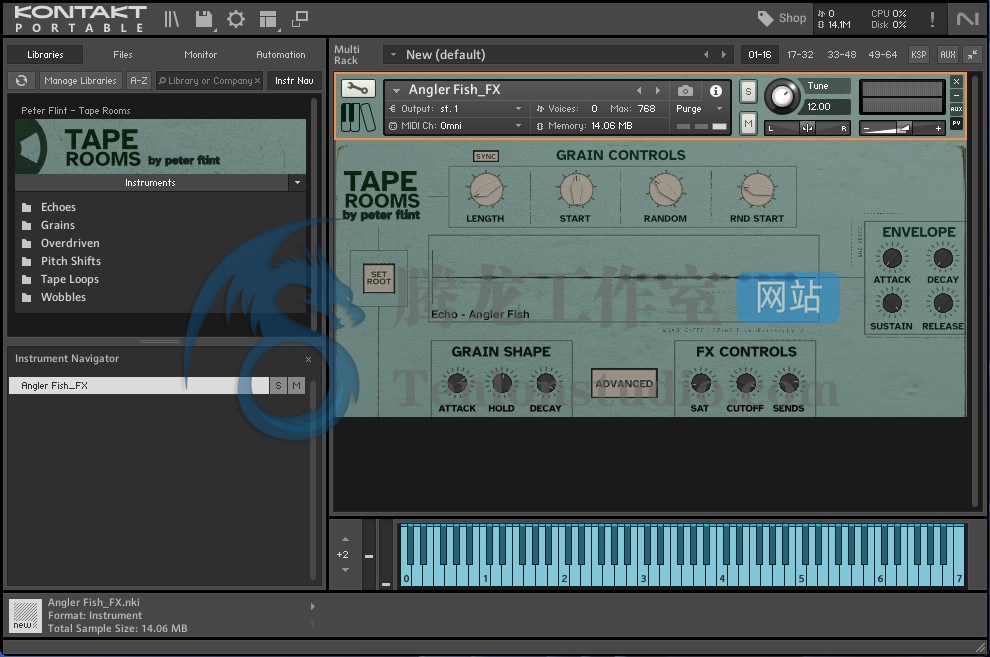Image resolution: width=990 pixels, height=657 pixels.
Task: Toggle the AUX button in rack header
Action: 948,55
